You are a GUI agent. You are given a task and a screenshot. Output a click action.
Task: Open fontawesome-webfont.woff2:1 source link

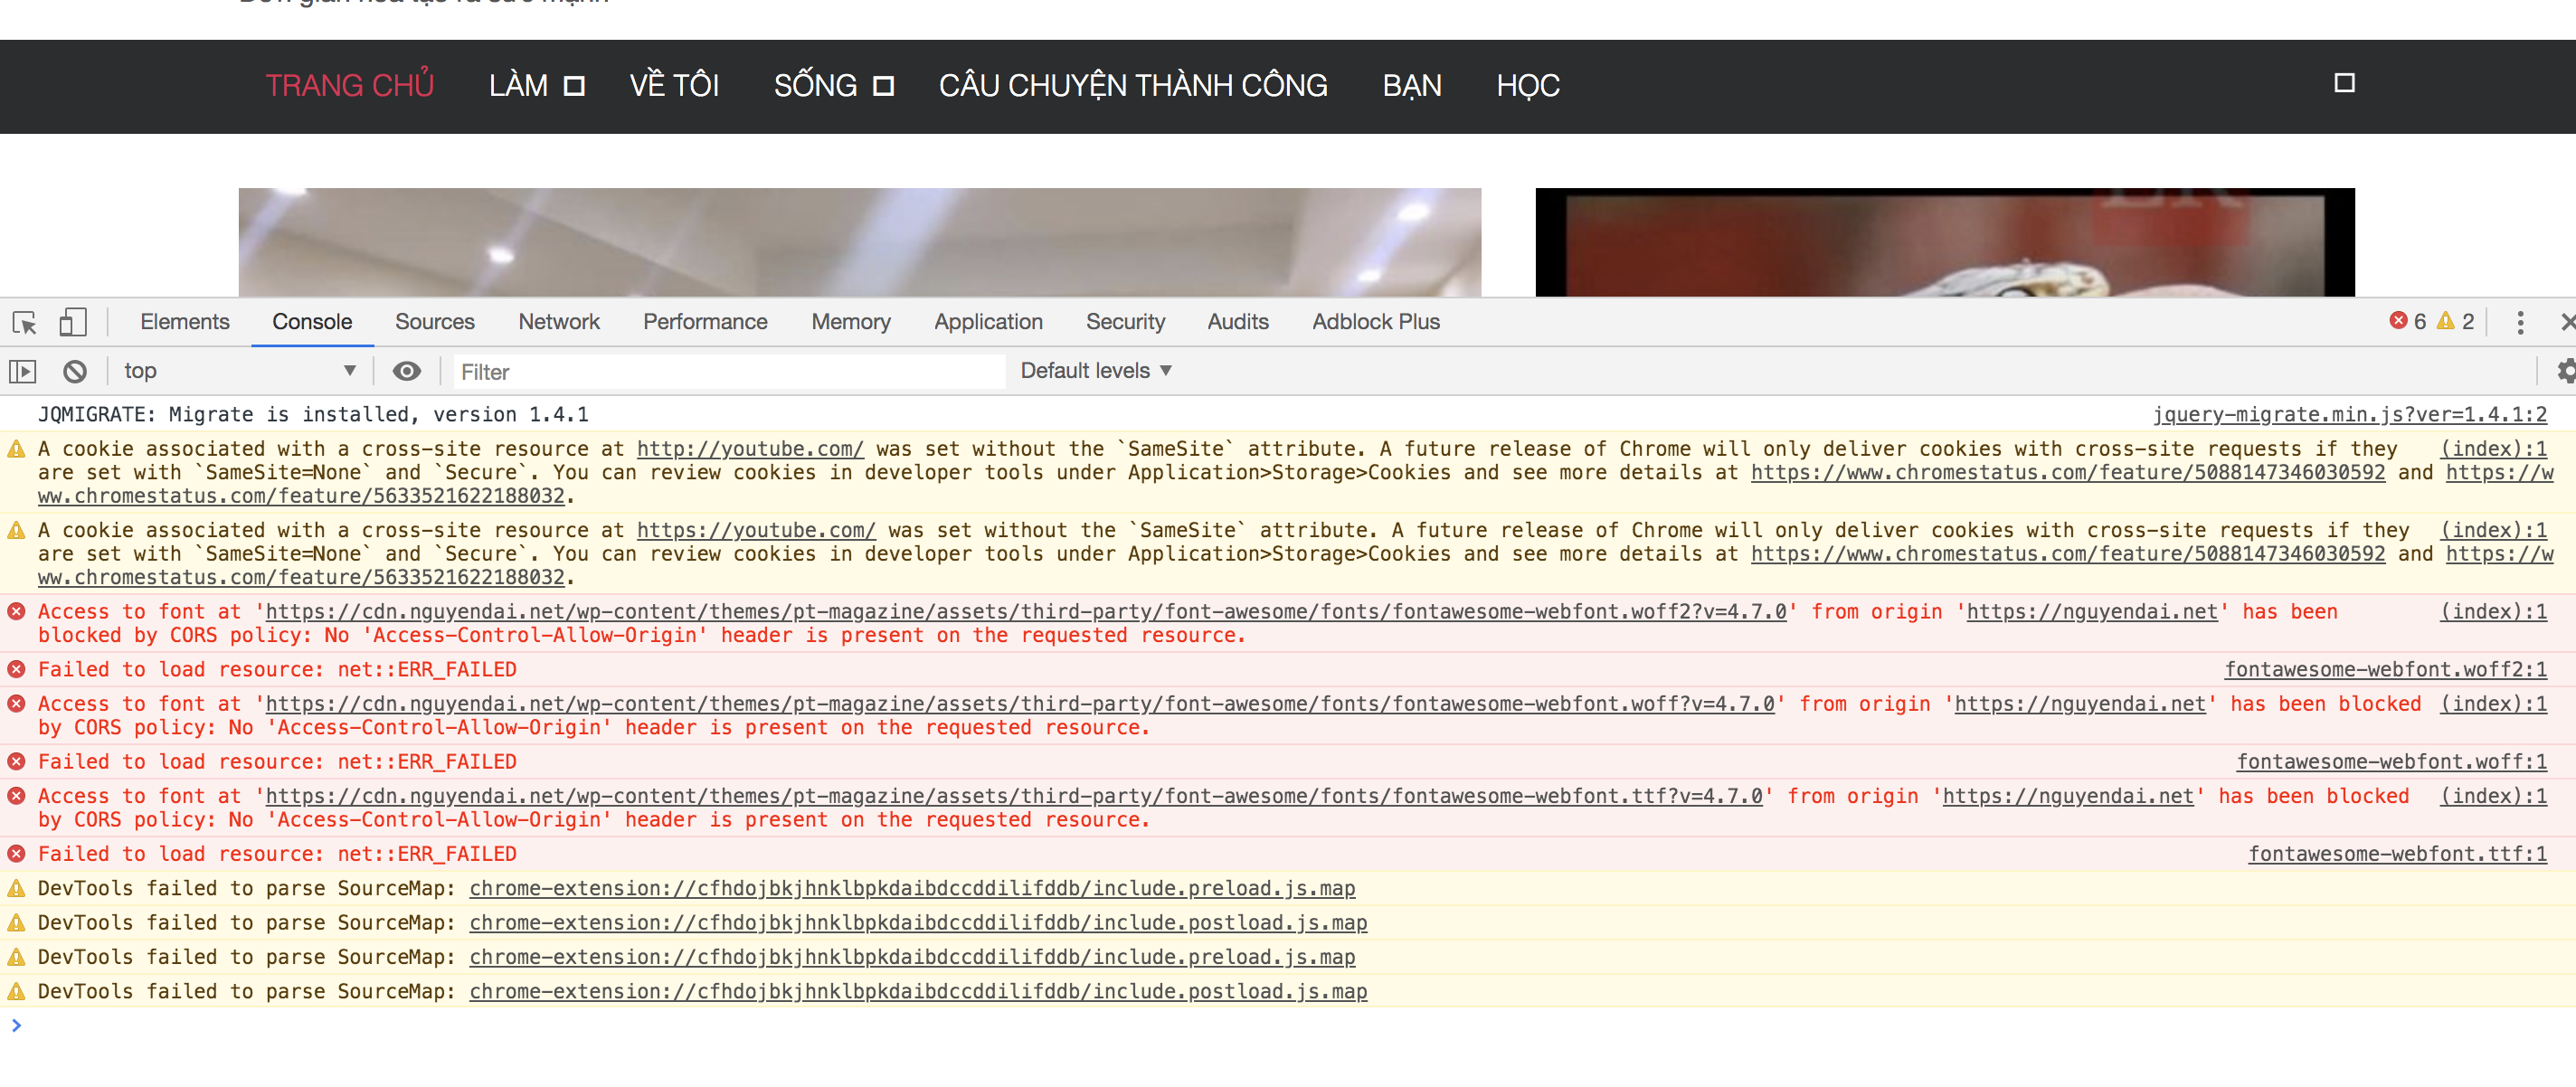[x=2385, y=670]
